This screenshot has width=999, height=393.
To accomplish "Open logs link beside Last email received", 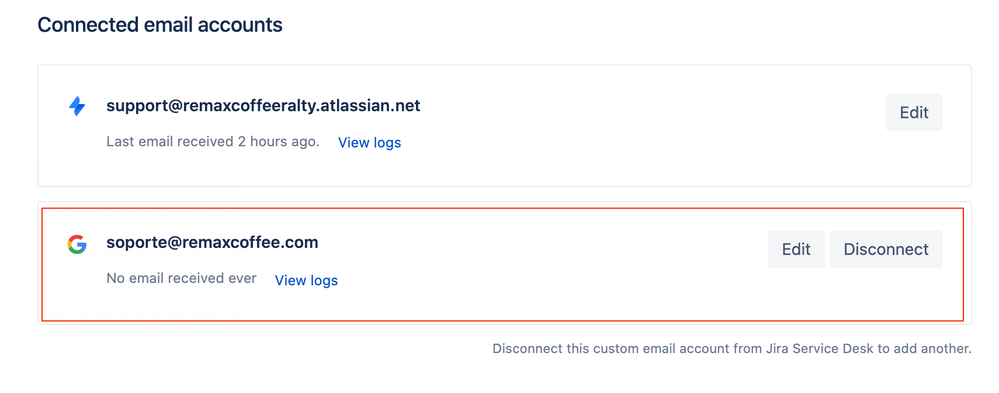I will [x=370, y=143].
